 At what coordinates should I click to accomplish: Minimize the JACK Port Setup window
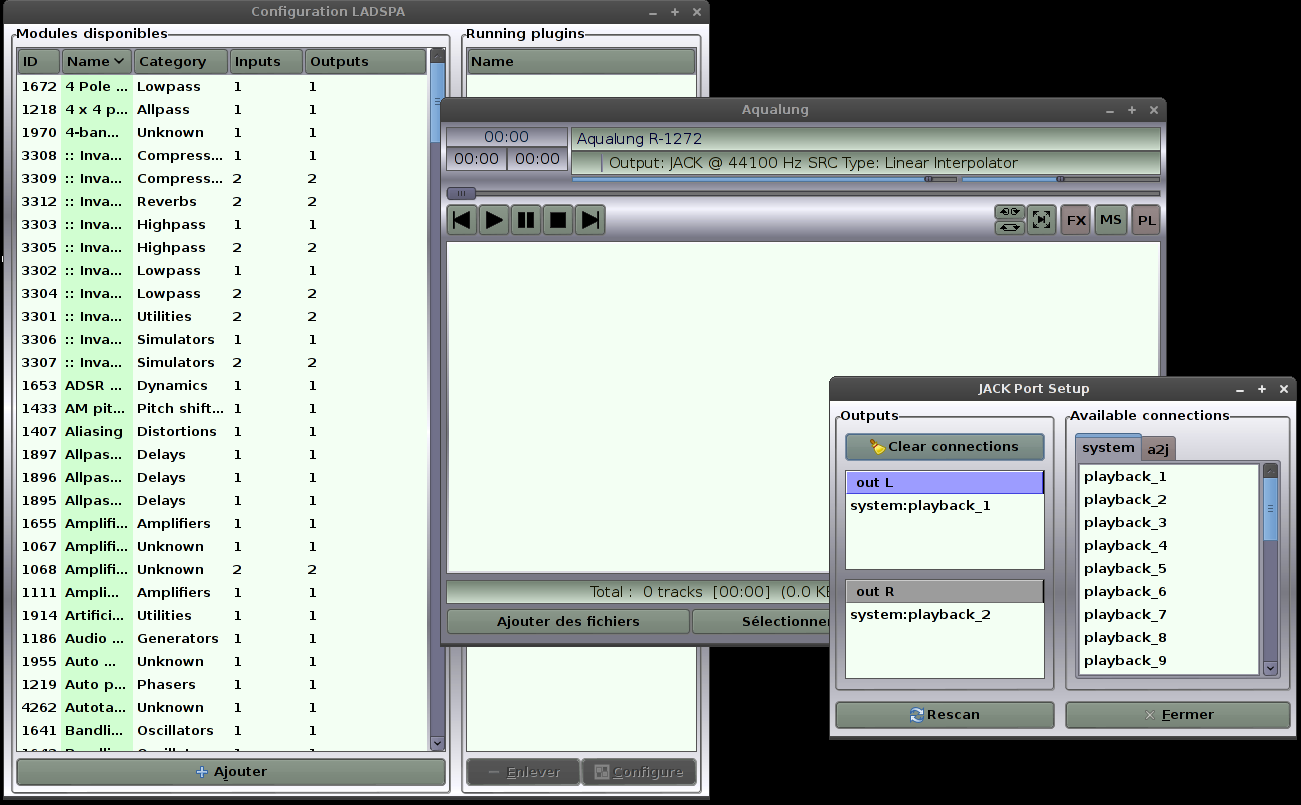pyautogui.click(x=1240, y=389)
